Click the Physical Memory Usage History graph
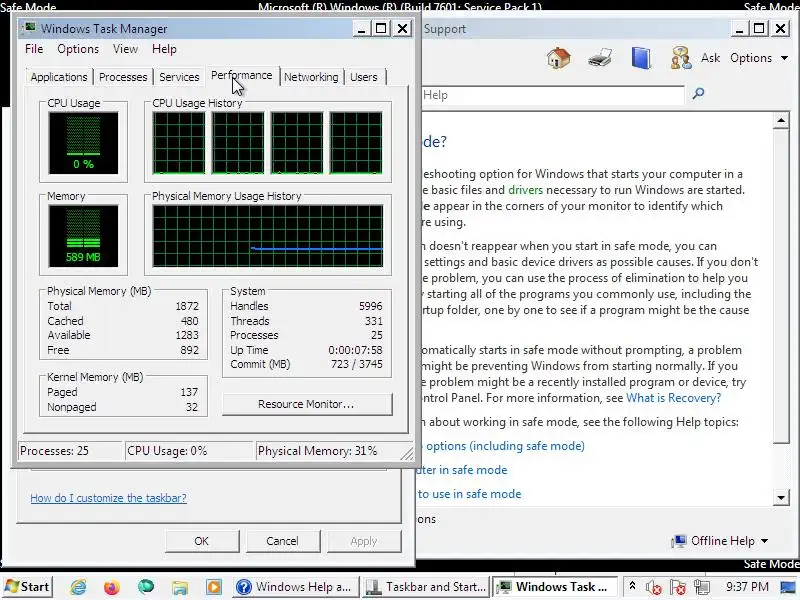800x600 pixels. coord(268,236)
